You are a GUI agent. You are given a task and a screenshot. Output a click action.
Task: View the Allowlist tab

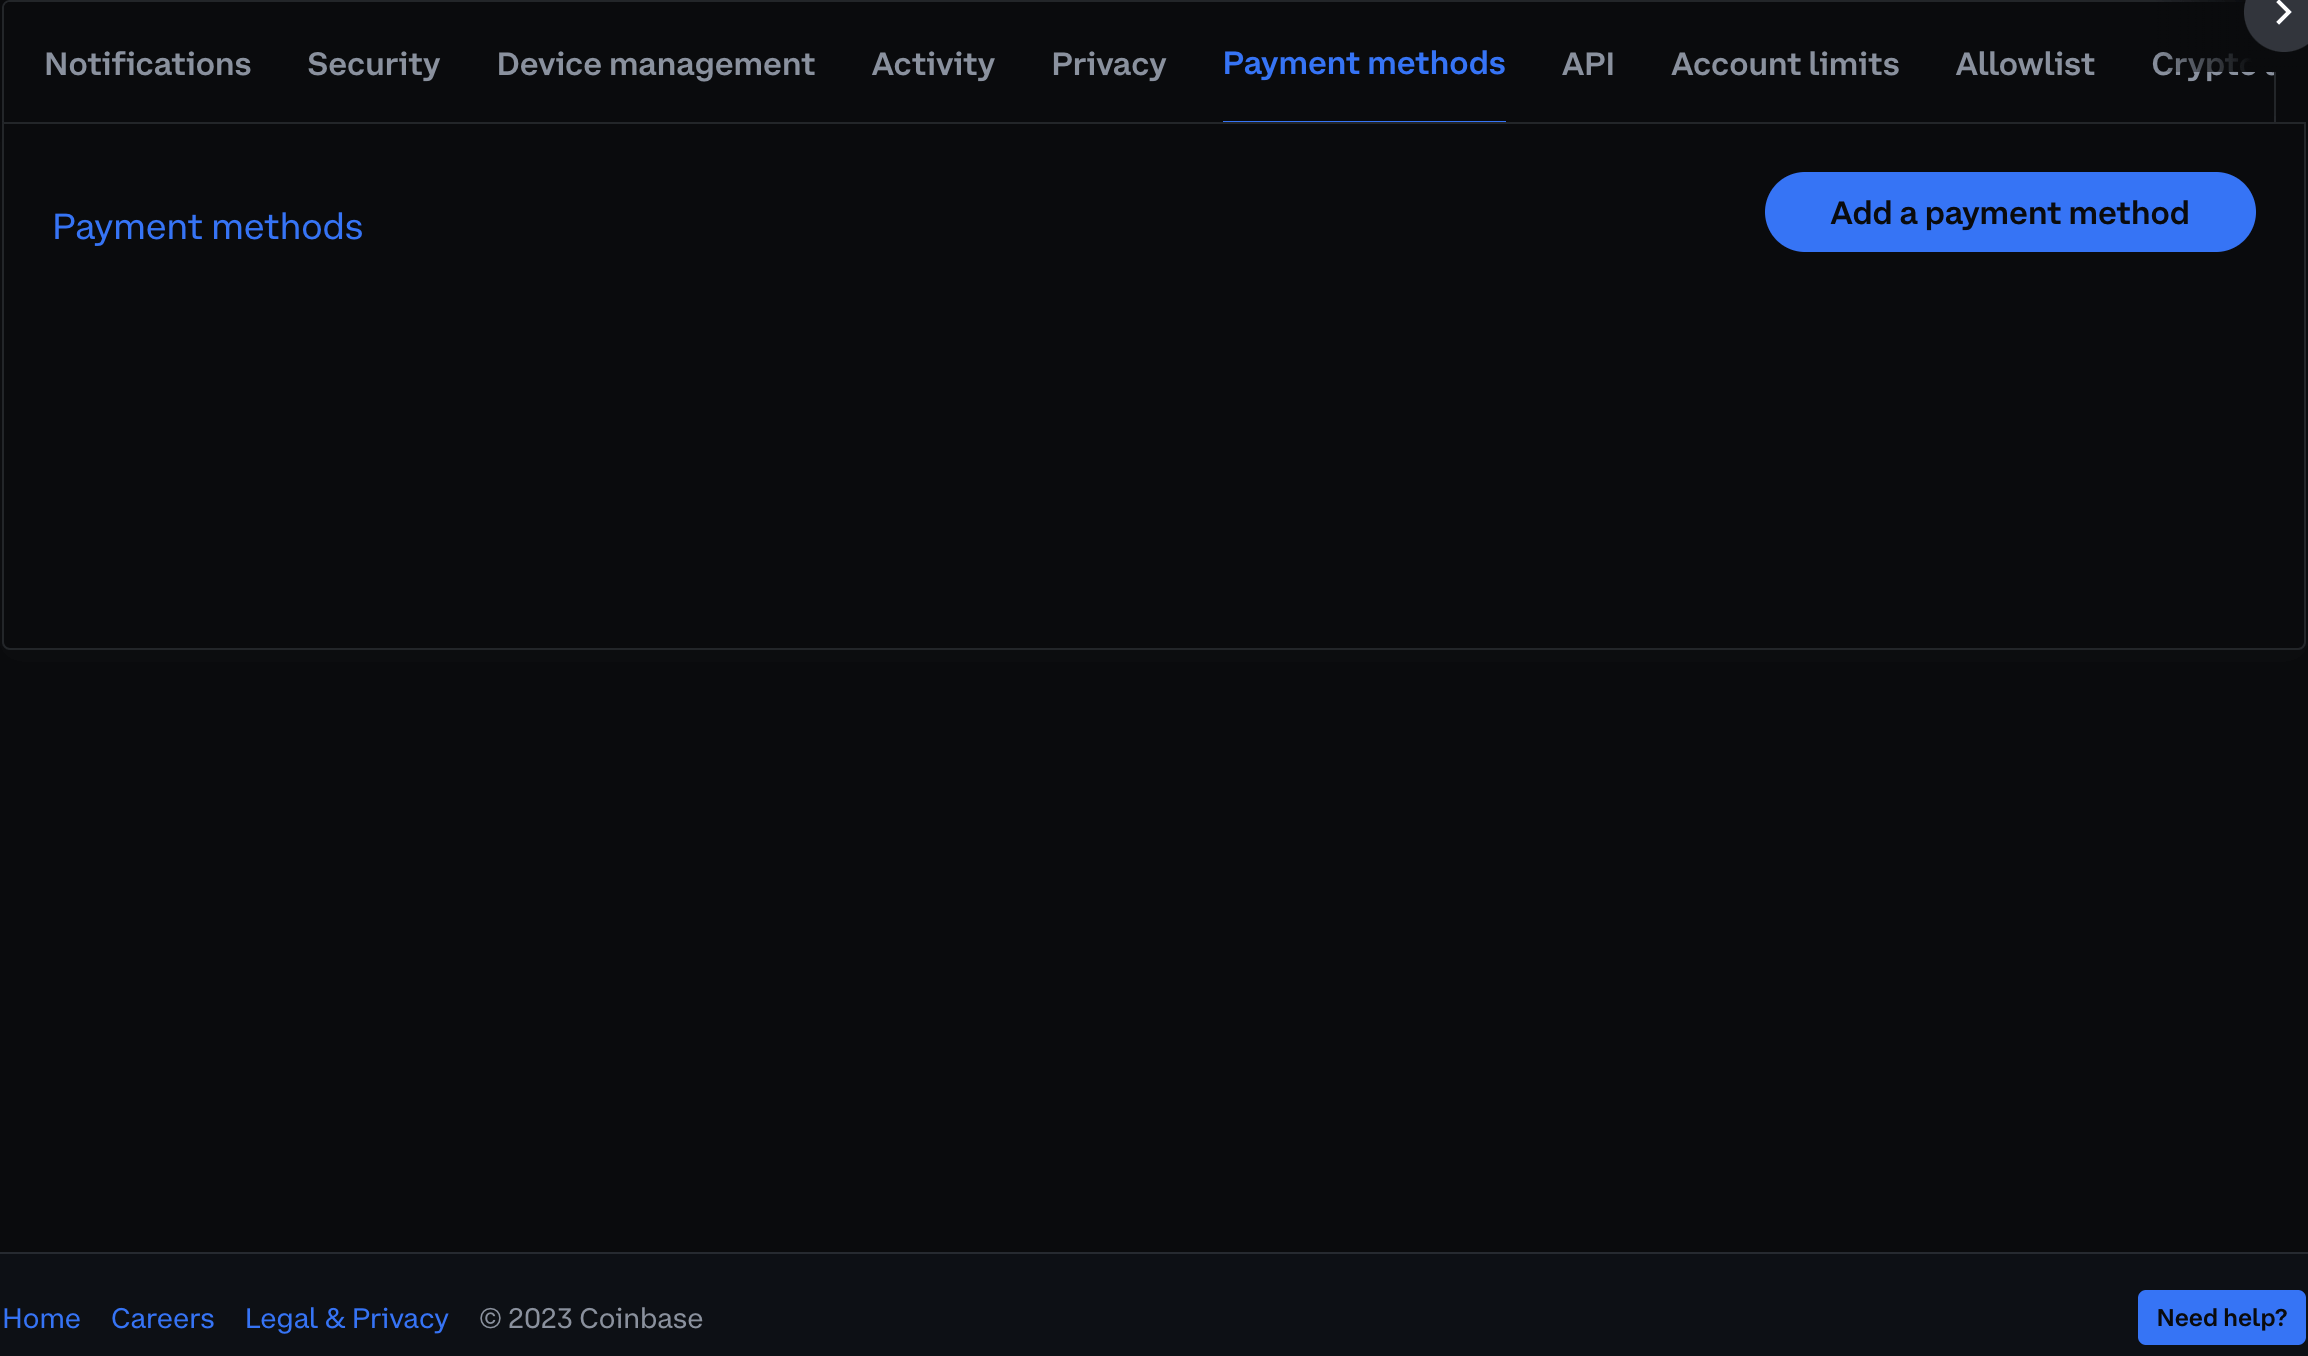(2025, 63)
